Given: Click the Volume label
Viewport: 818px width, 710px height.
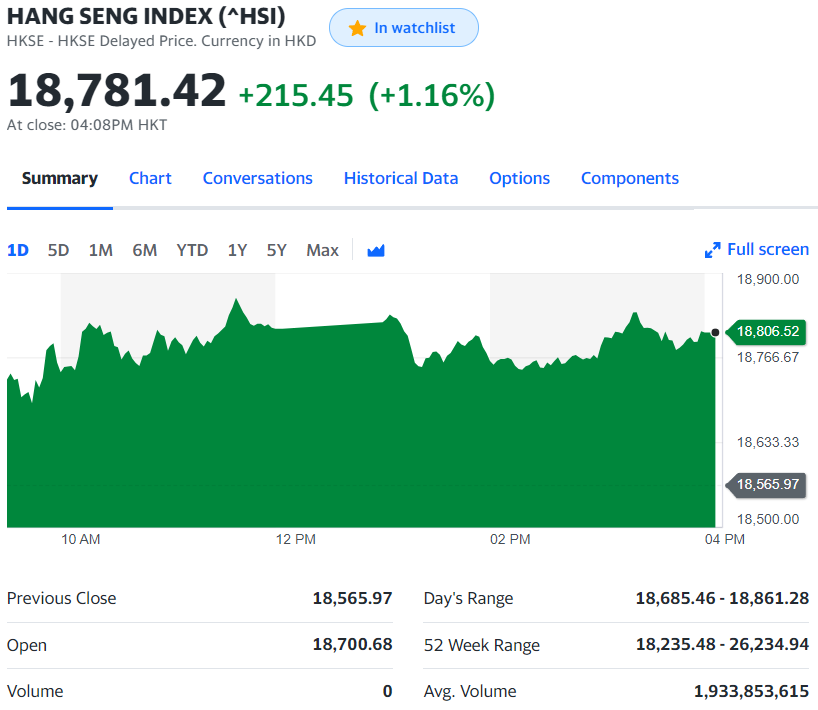Looking at the screenshot, I should click(35, 691).
